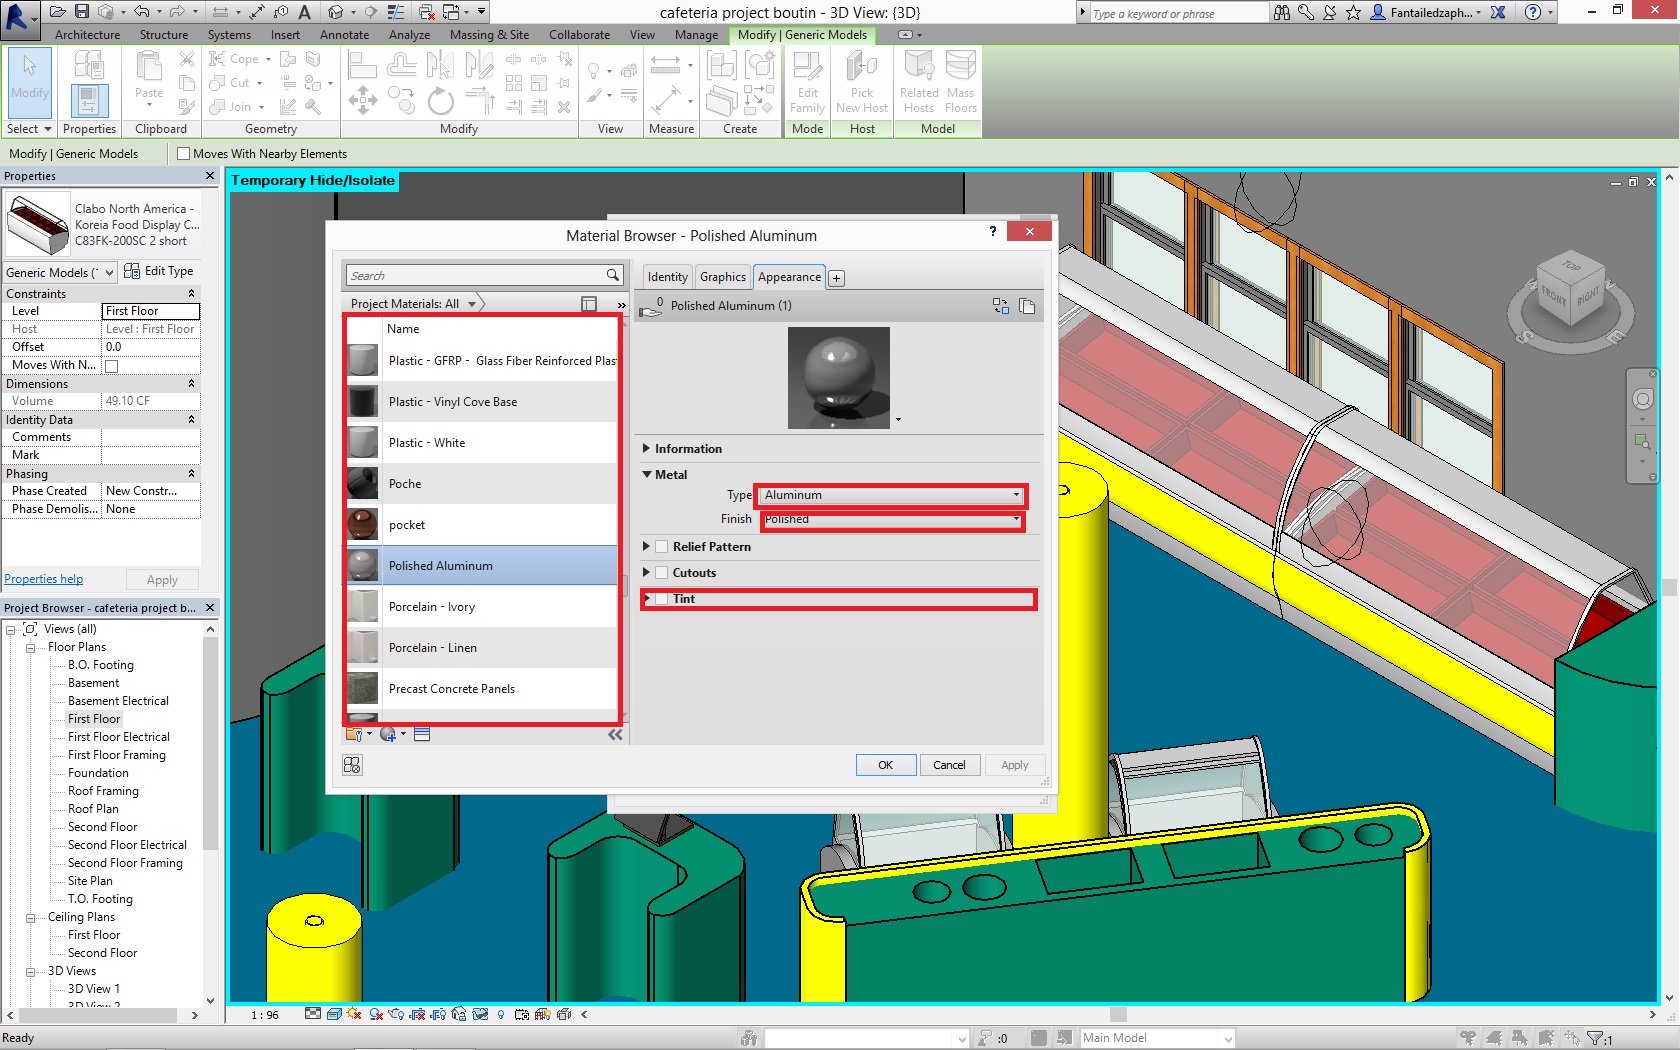Click the Rotate tool circular arrow icon
The image size is (1680, 1050).
pyautogui.click(x=440, y=100)
